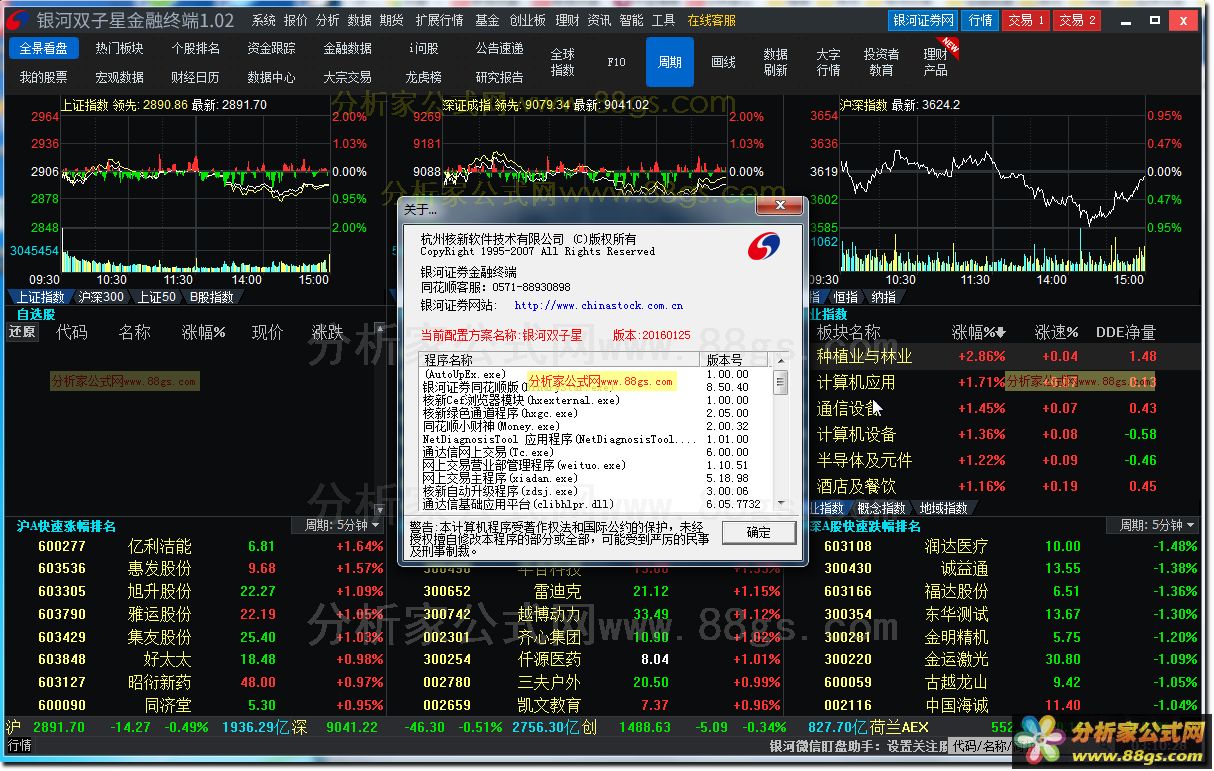Screen dimensions: 1214x771
Task: Switch to the 概念指数 tab
Action: click(881, 508)
